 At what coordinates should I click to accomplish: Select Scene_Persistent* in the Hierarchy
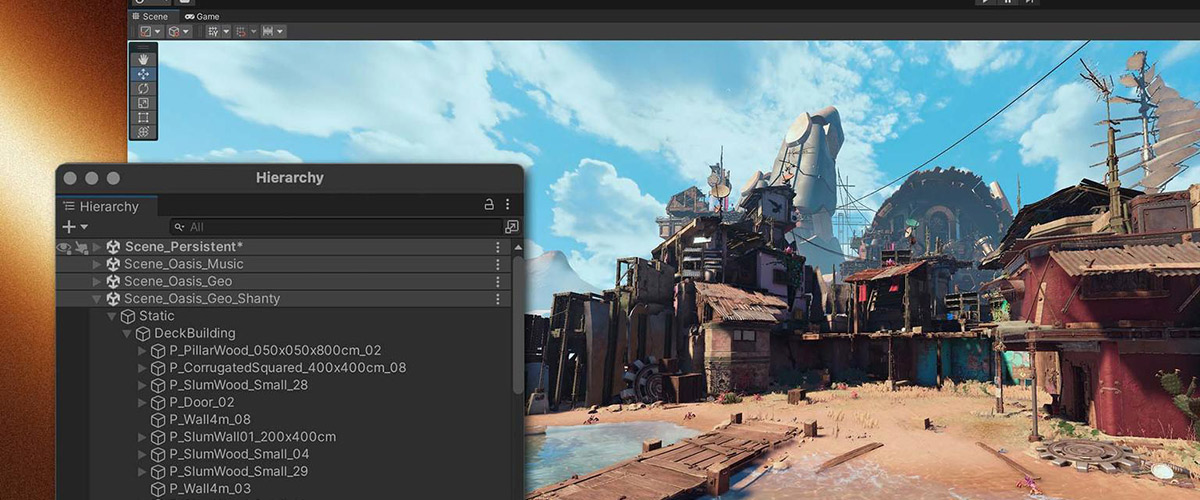pyautogui.click(x=184, y=247)
